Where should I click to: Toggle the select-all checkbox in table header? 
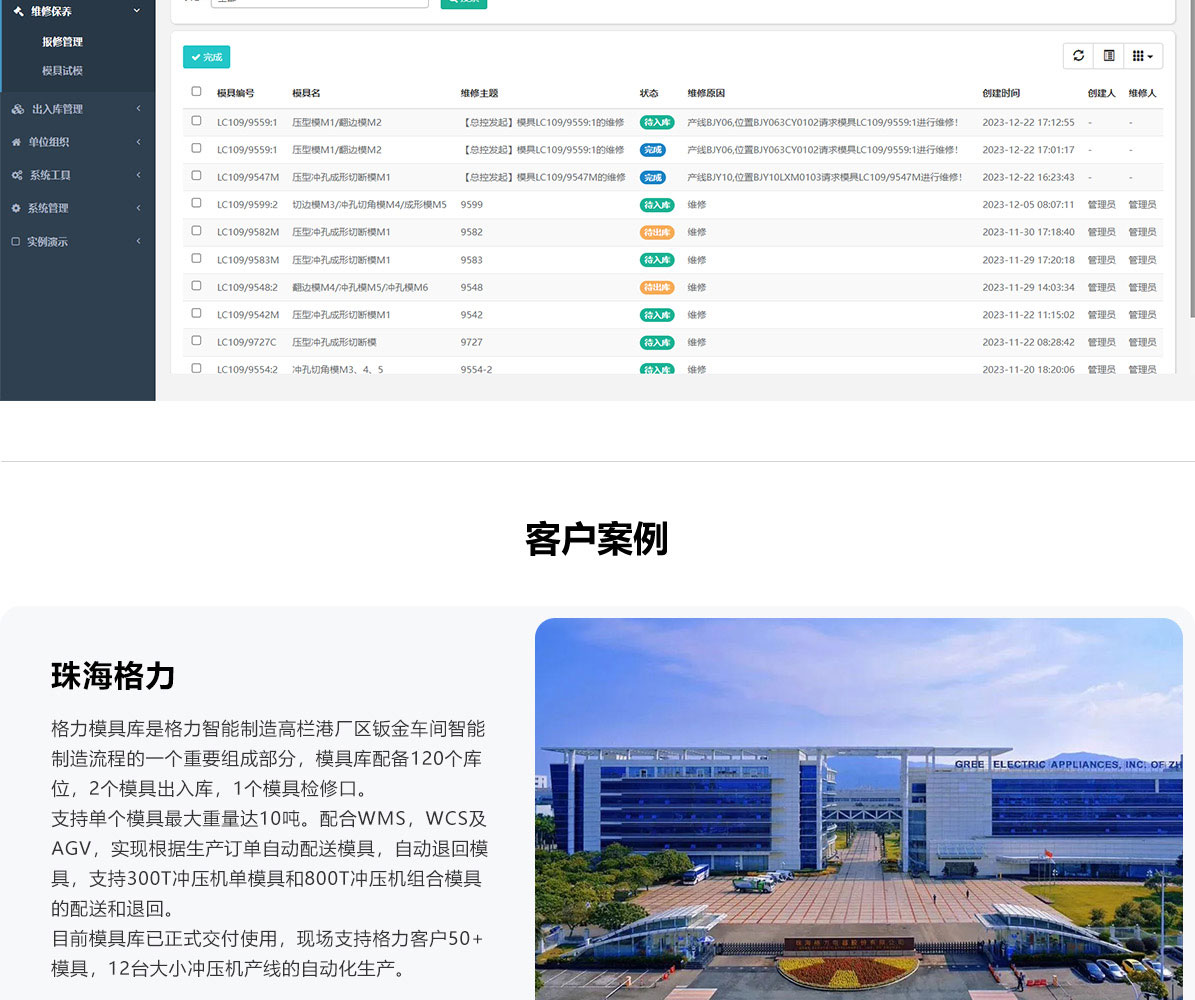196,92
